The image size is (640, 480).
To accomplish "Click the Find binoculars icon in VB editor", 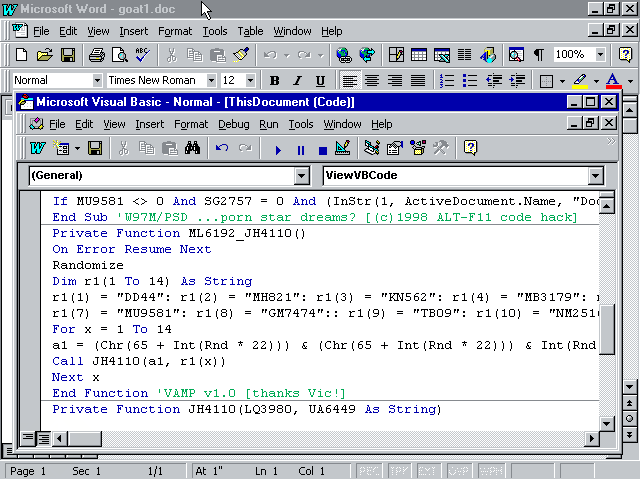I will (x=192, y=148).
